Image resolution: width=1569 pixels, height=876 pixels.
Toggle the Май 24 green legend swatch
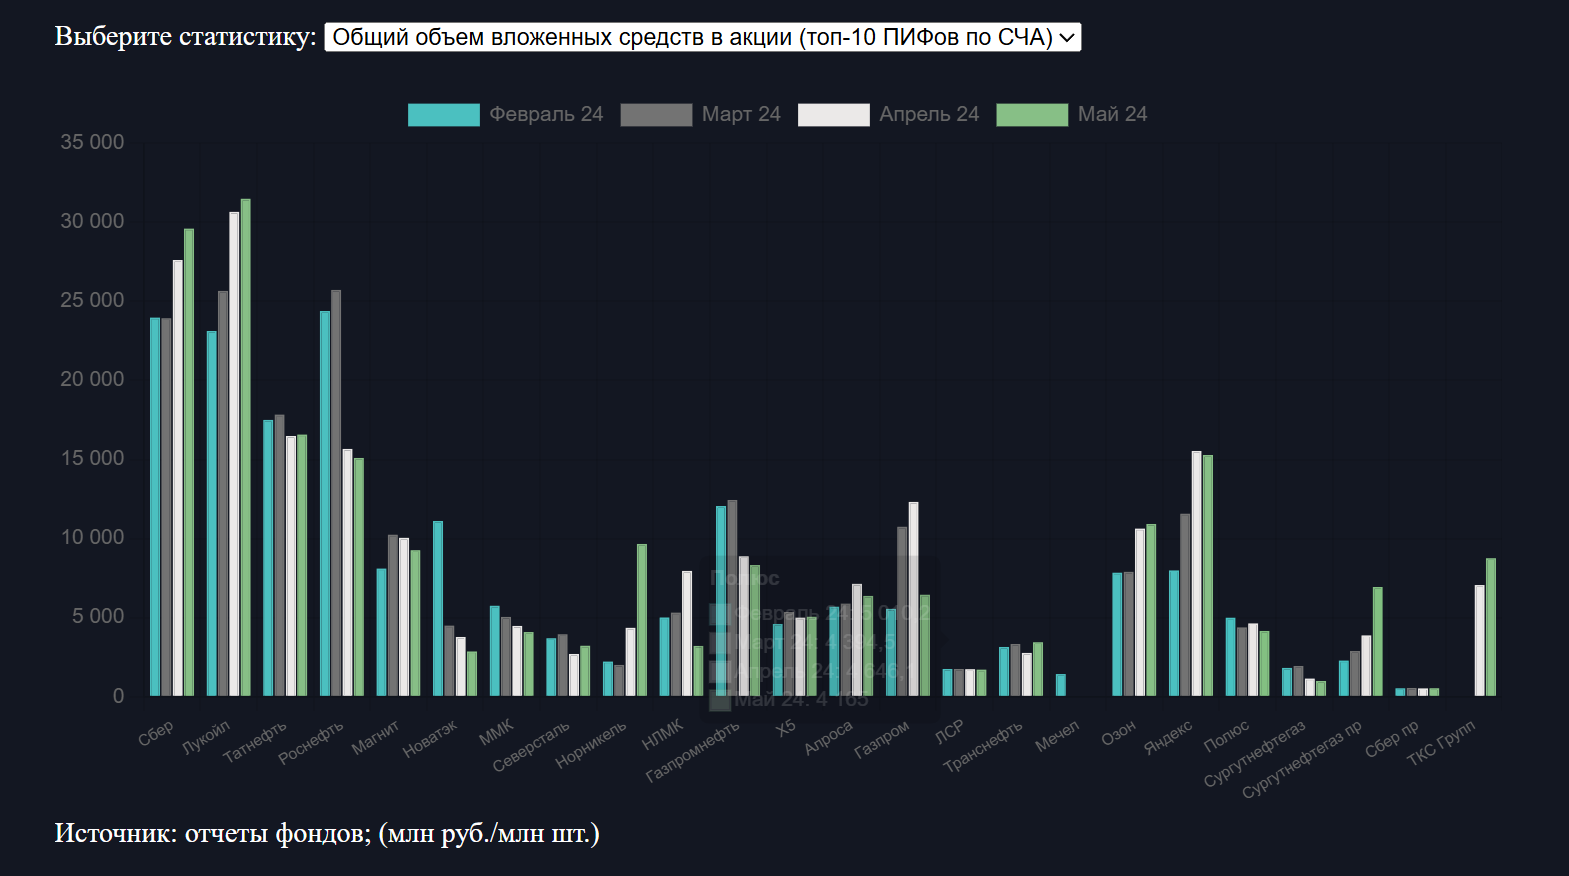pyautogui.click(x=1032, y=115)
